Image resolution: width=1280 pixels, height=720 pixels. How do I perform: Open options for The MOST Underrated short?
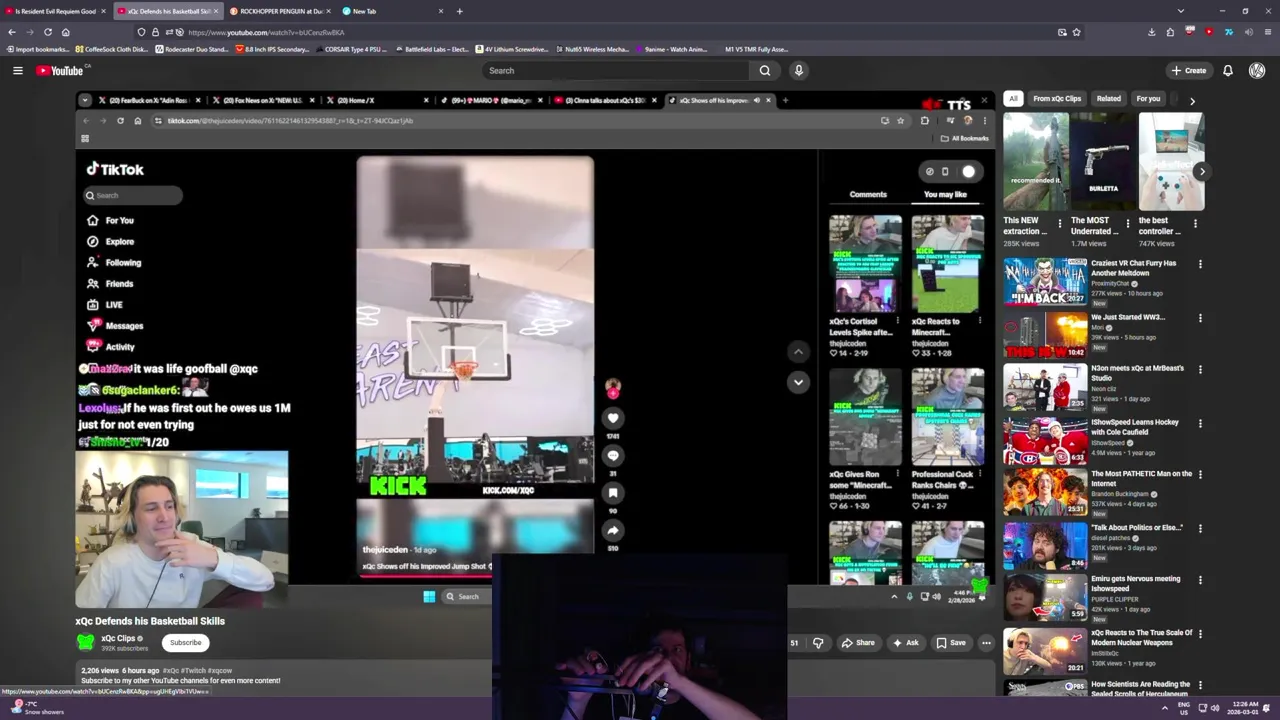click(1128, 223)
